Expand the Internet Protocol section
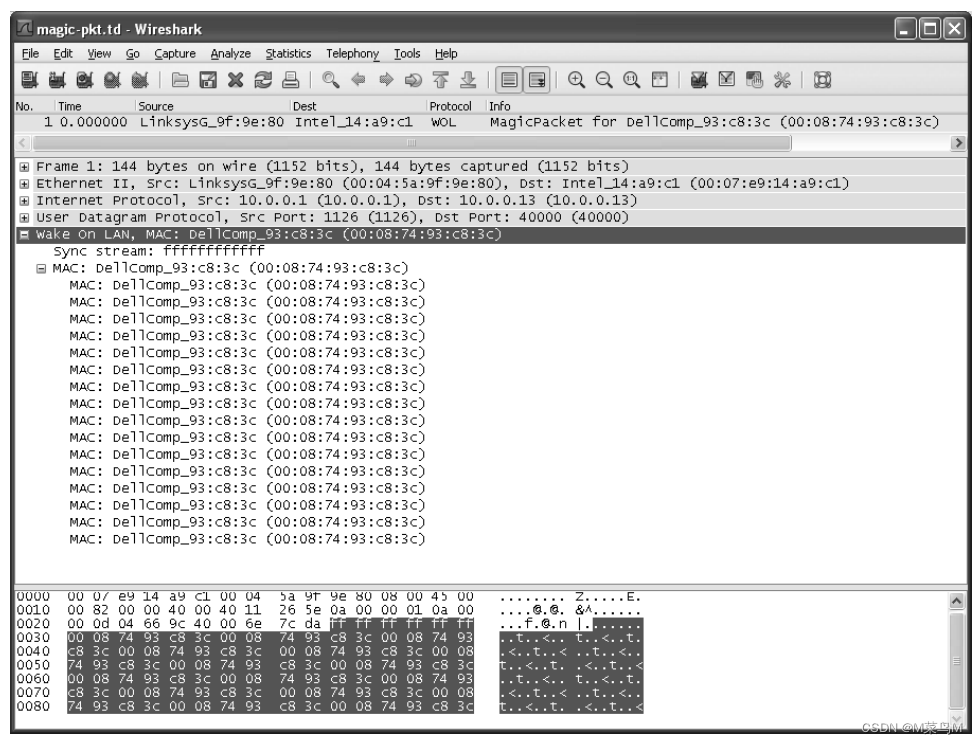Image resolution: width=978 pixels, height=744 pixels. coord(24,201)
